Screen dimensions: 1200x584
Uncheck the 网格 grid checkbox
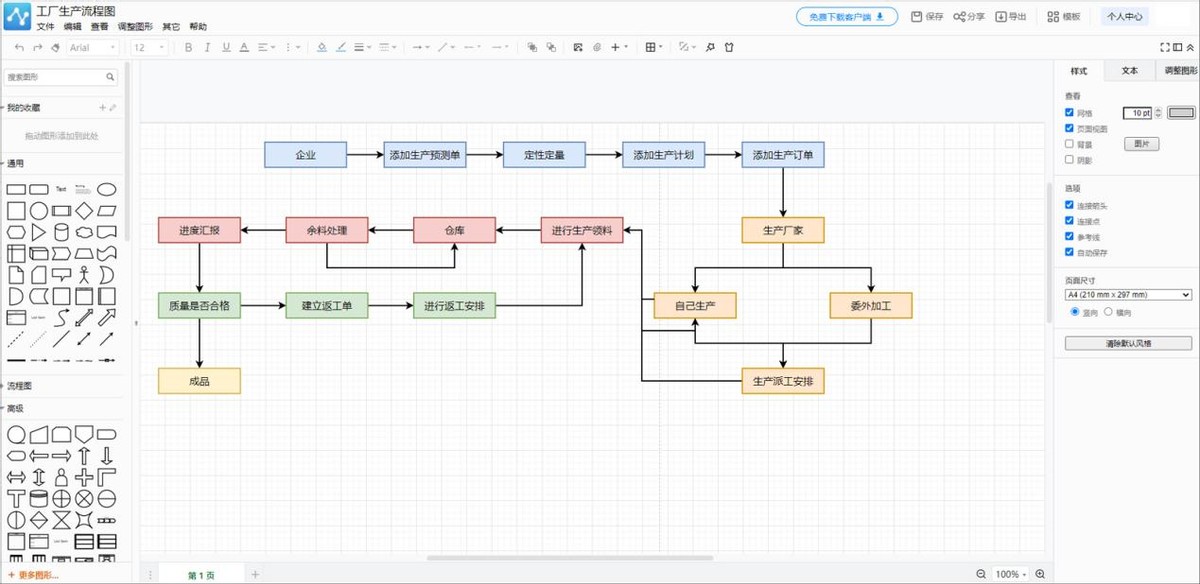click(1070, 113)
